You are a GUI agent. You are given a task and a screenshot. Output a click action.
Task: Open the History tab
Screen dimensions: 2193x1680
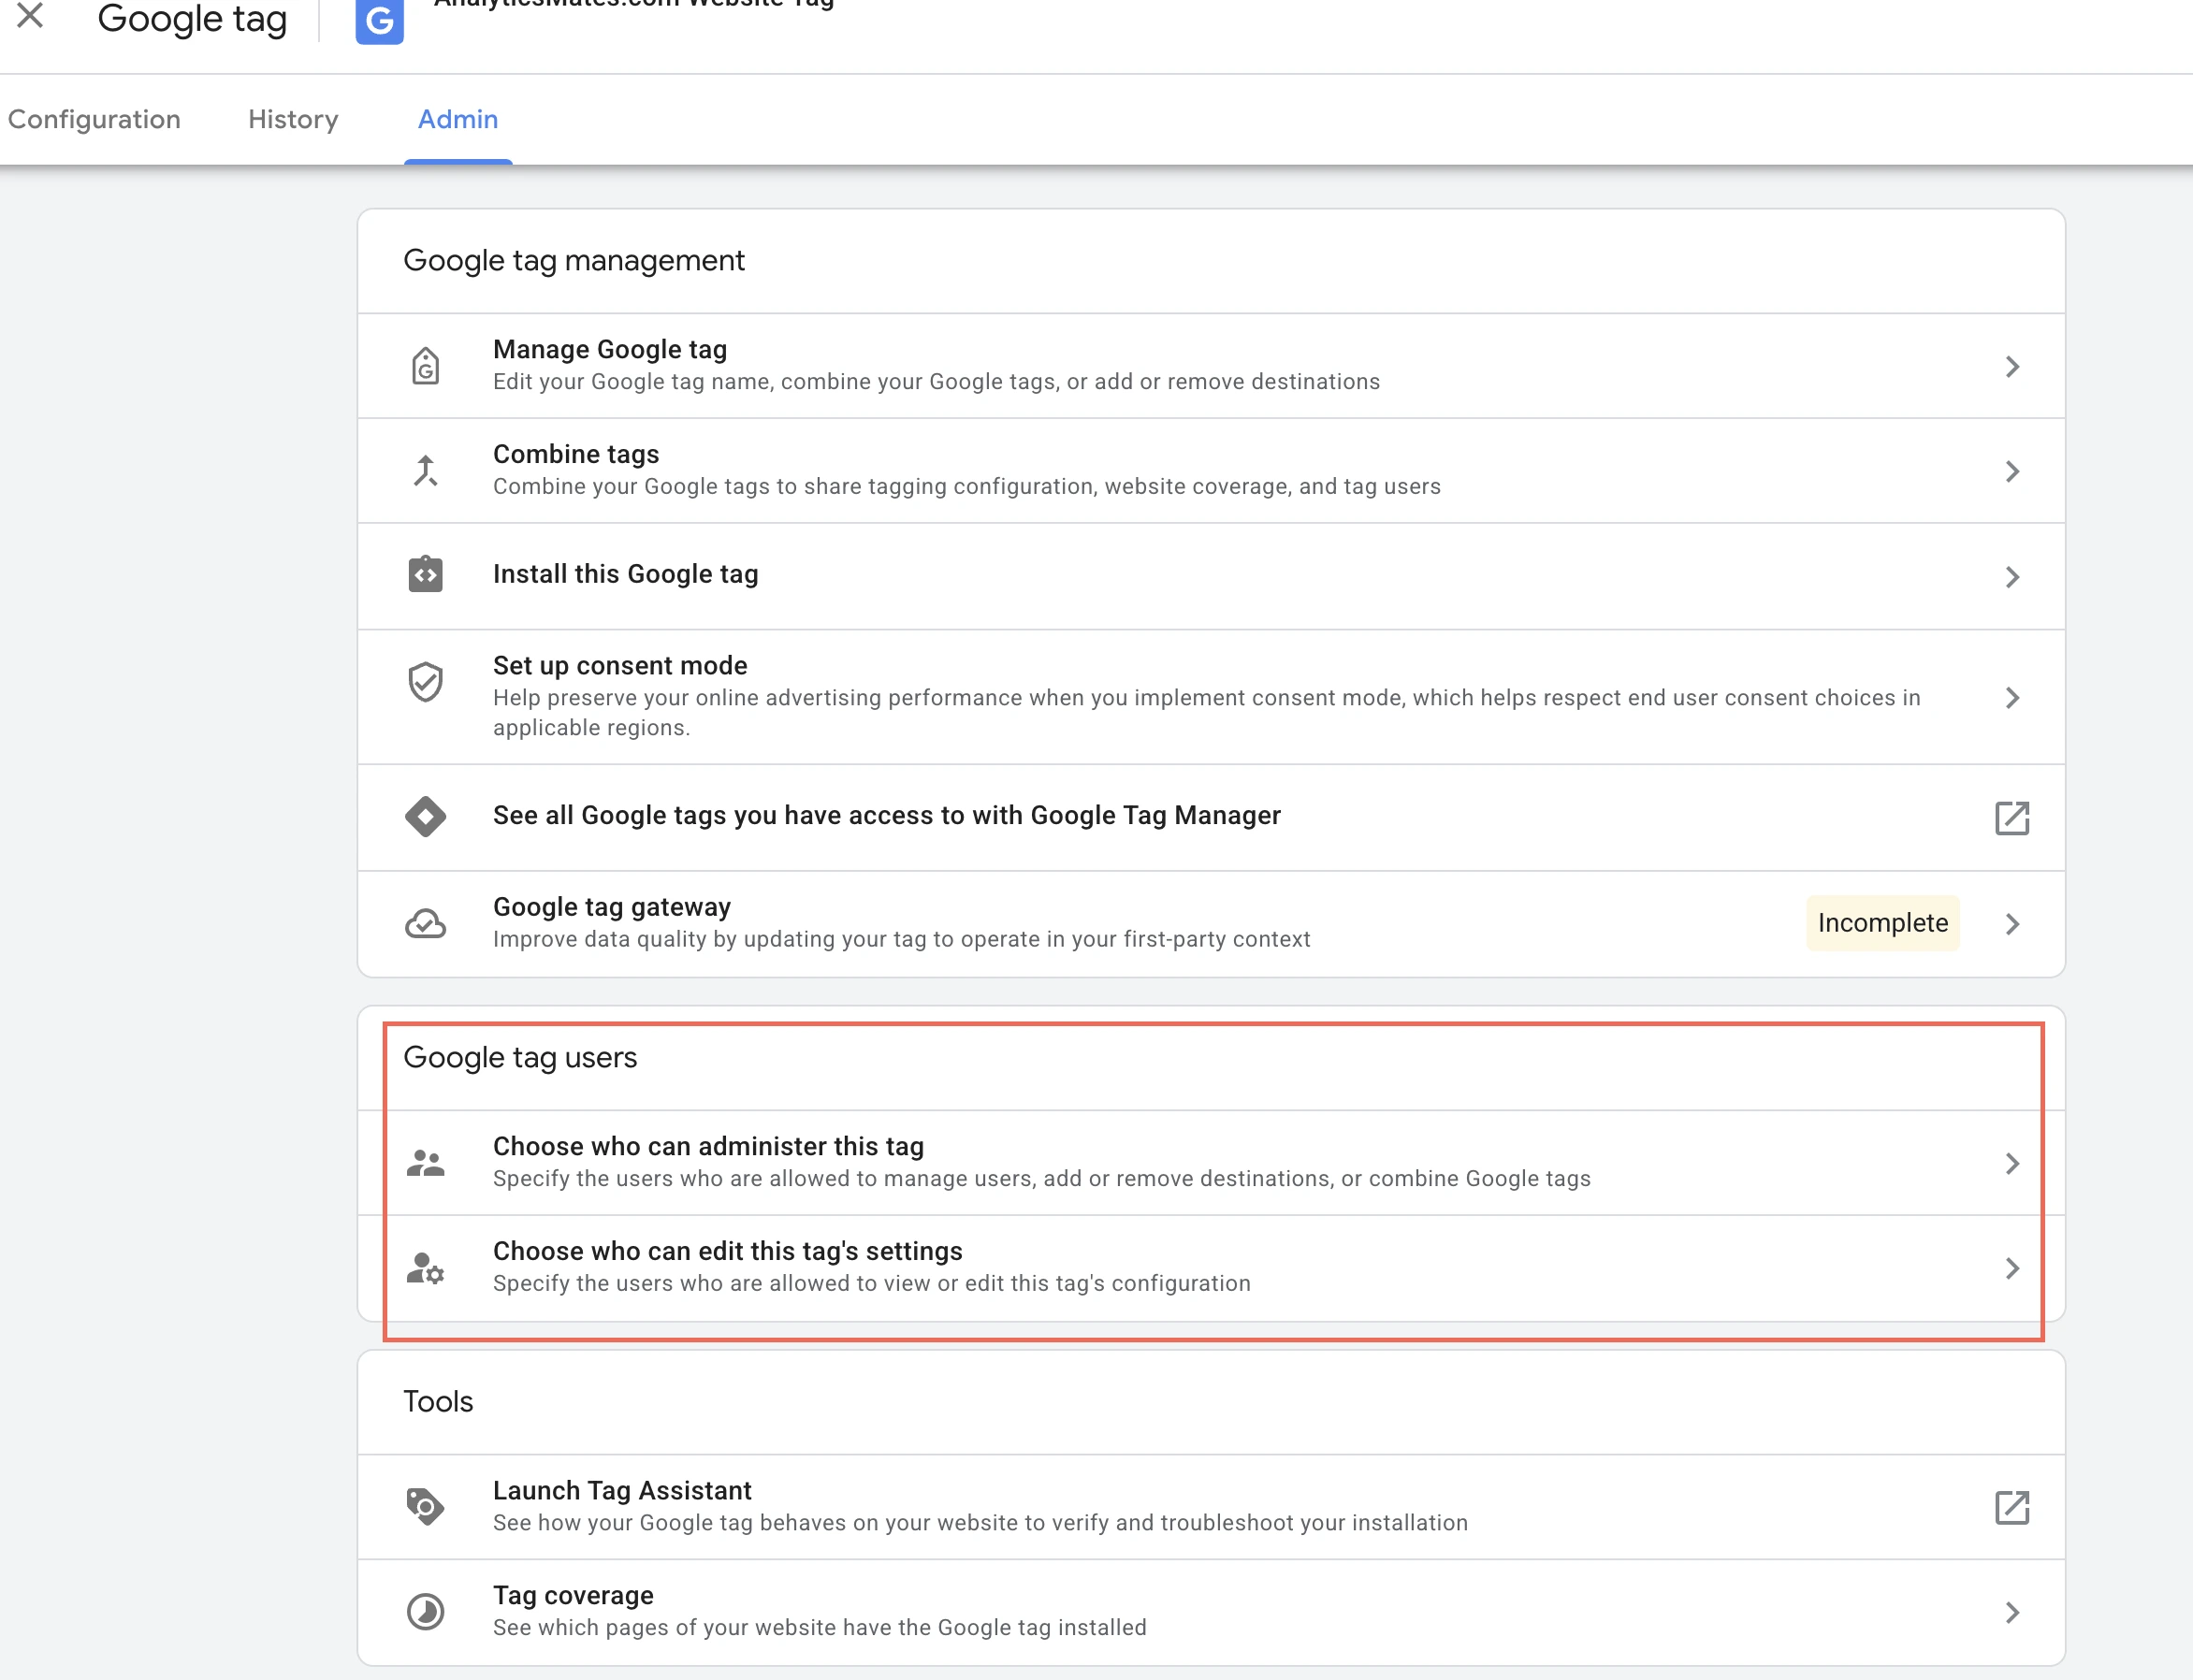pos(293,119)
